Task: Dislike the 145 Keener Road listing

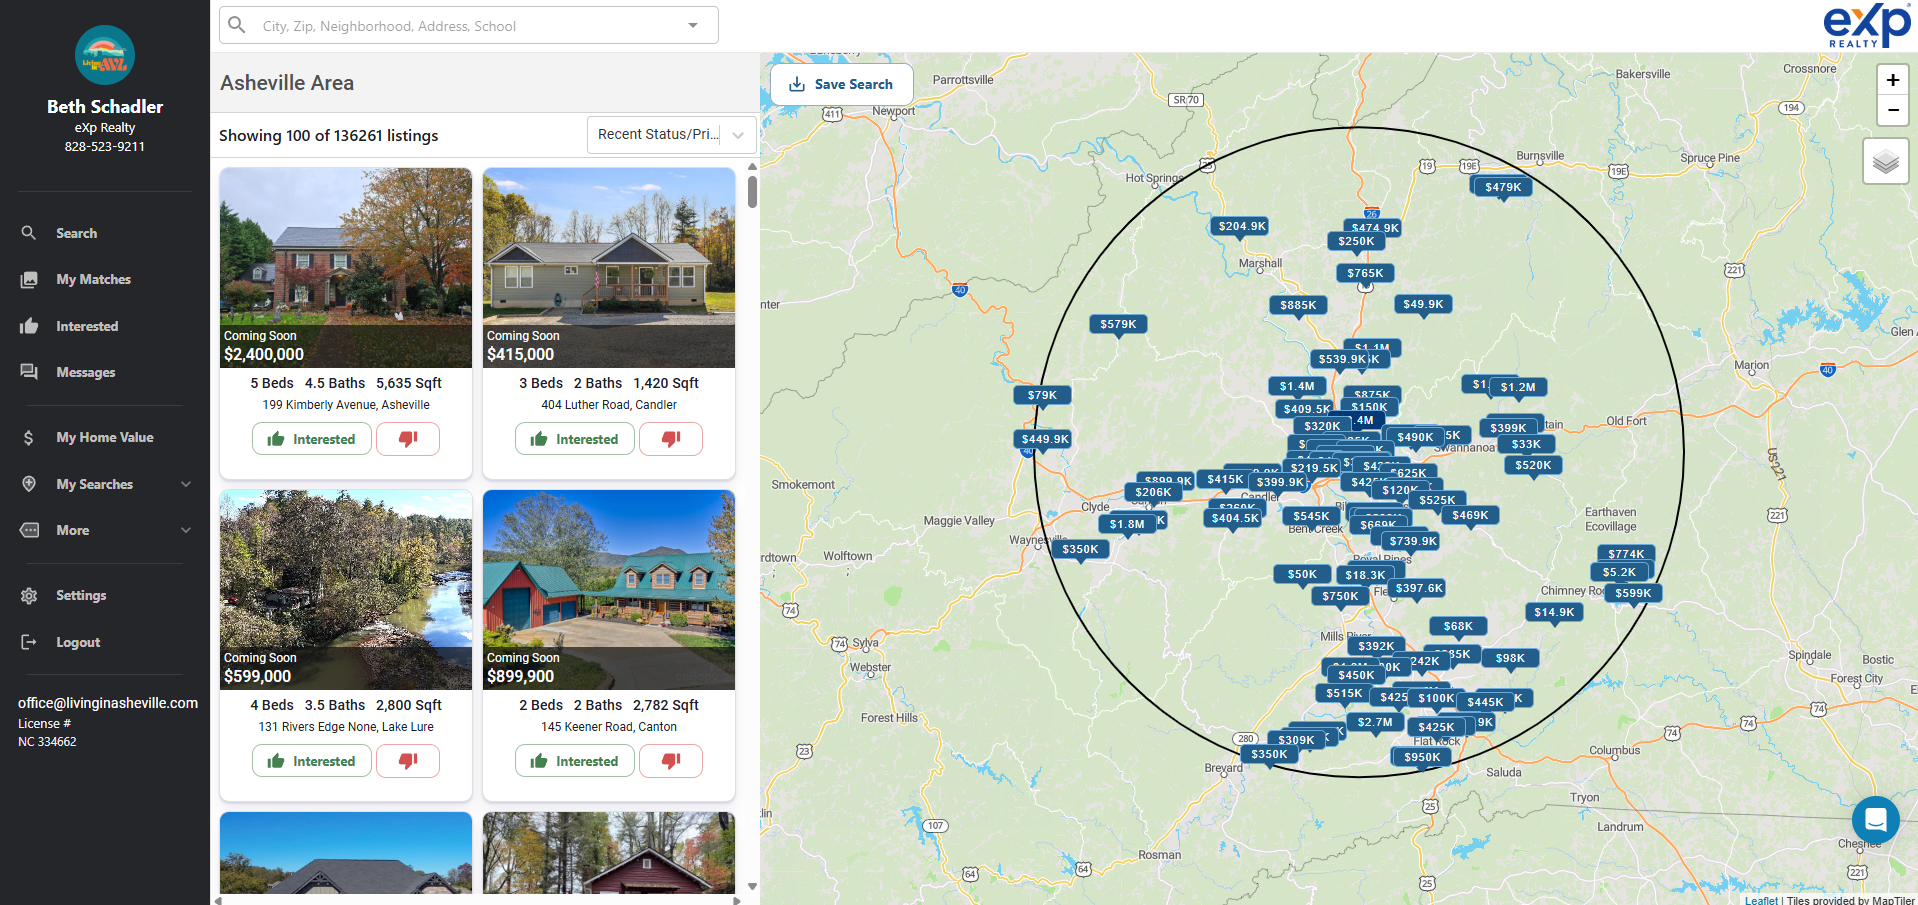Action: coord(671,761)
